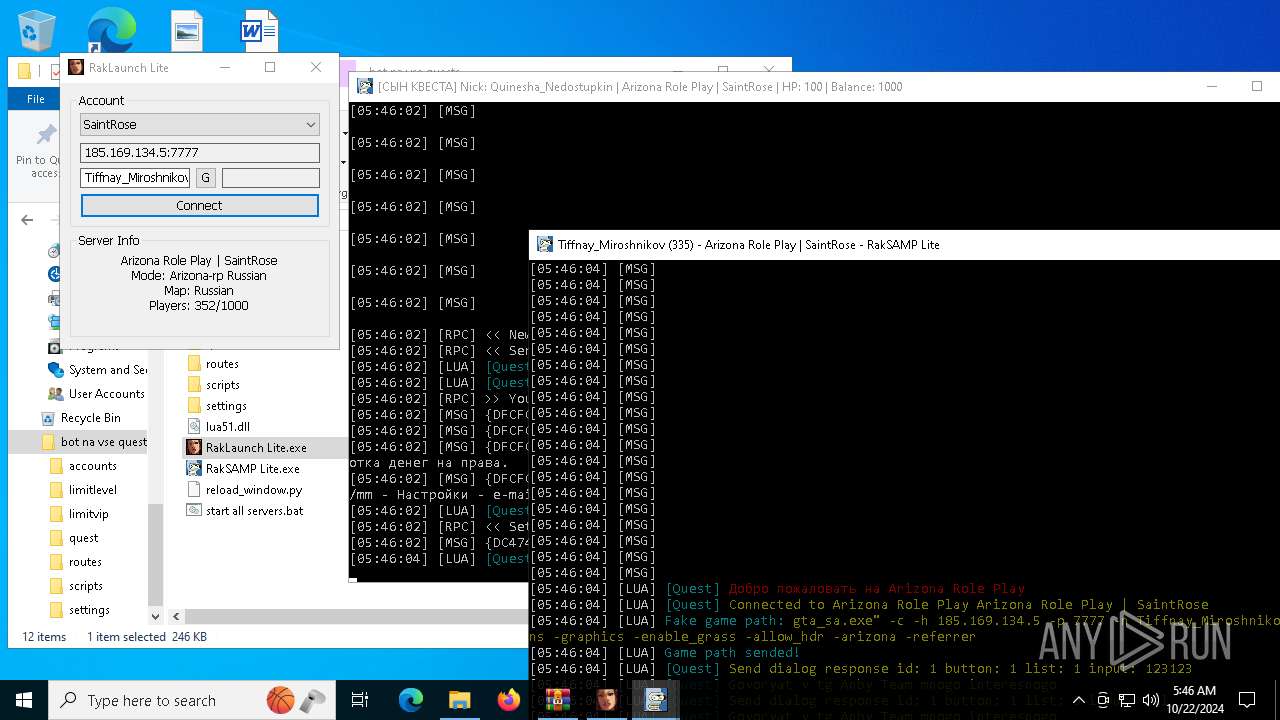1280x720 pixels.
Task: Select quest folder in navigation tree
Action: pyautogui.click(x=74, y=538)
